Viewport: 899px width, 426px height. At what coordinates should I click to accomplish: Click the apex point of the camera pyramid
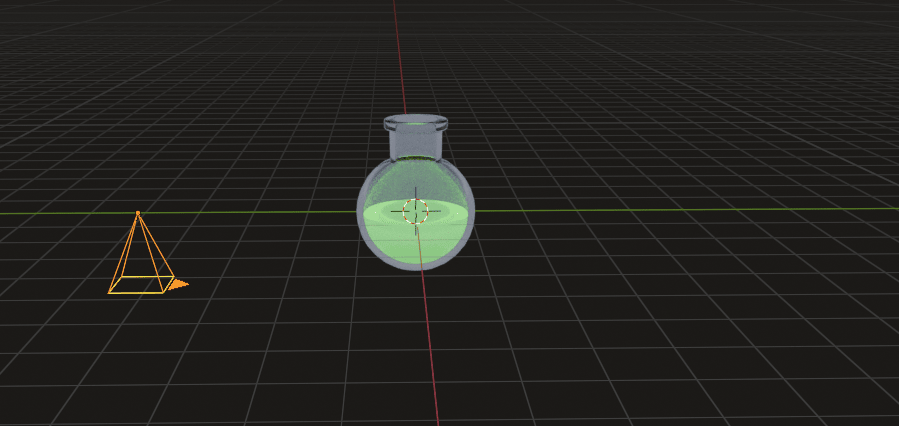pyautogui.click(x=138, y=213)
